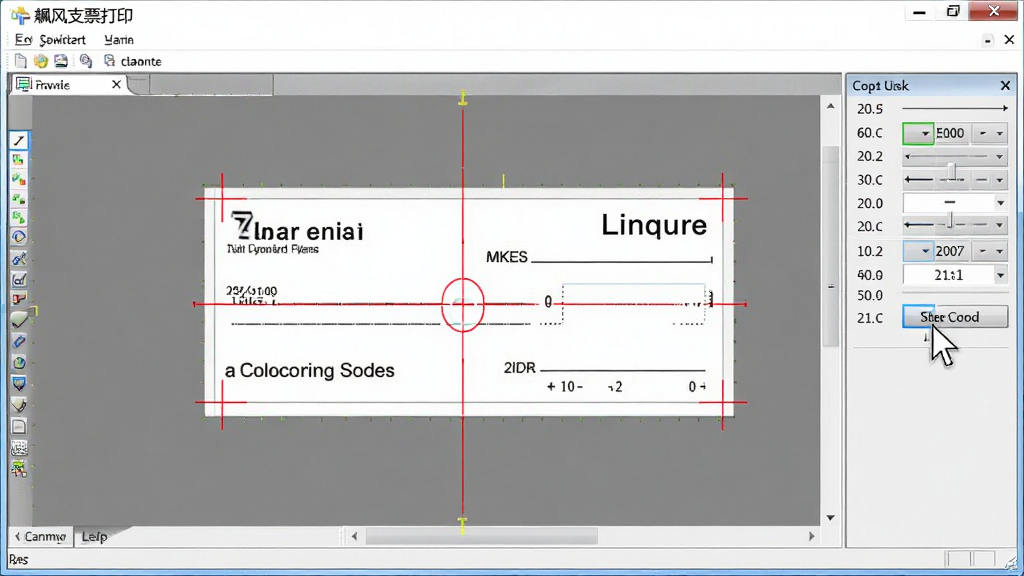This screenshot has height=576, width=1024.
Task: Switch to the Lelp bottom tab
Action: (x=94, y=537)
